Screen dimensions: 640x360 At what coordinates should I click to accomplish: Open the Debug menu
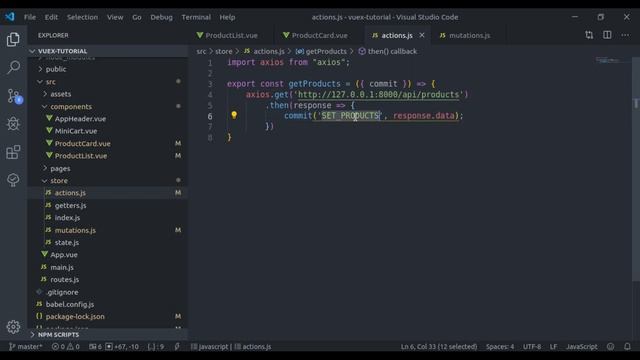coord(161,17)
